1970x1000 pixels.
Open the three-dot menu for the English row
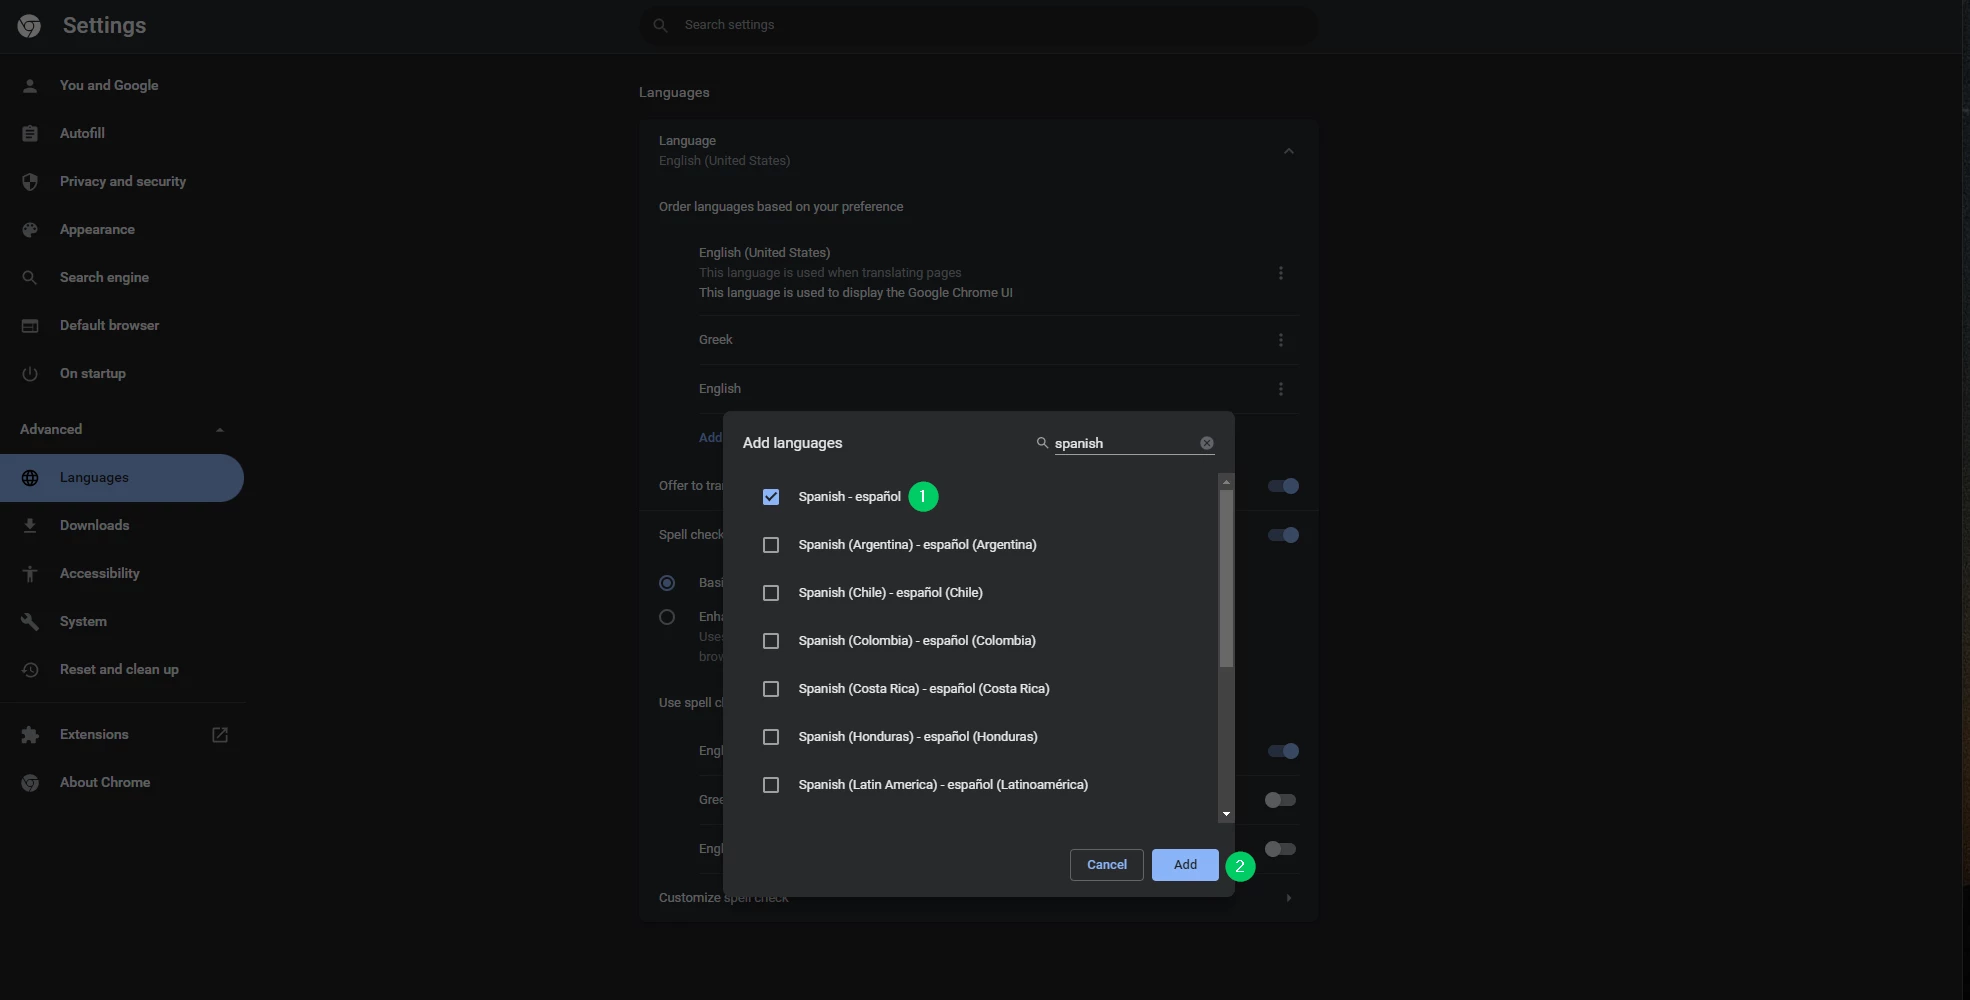[x=1280, y=389]
